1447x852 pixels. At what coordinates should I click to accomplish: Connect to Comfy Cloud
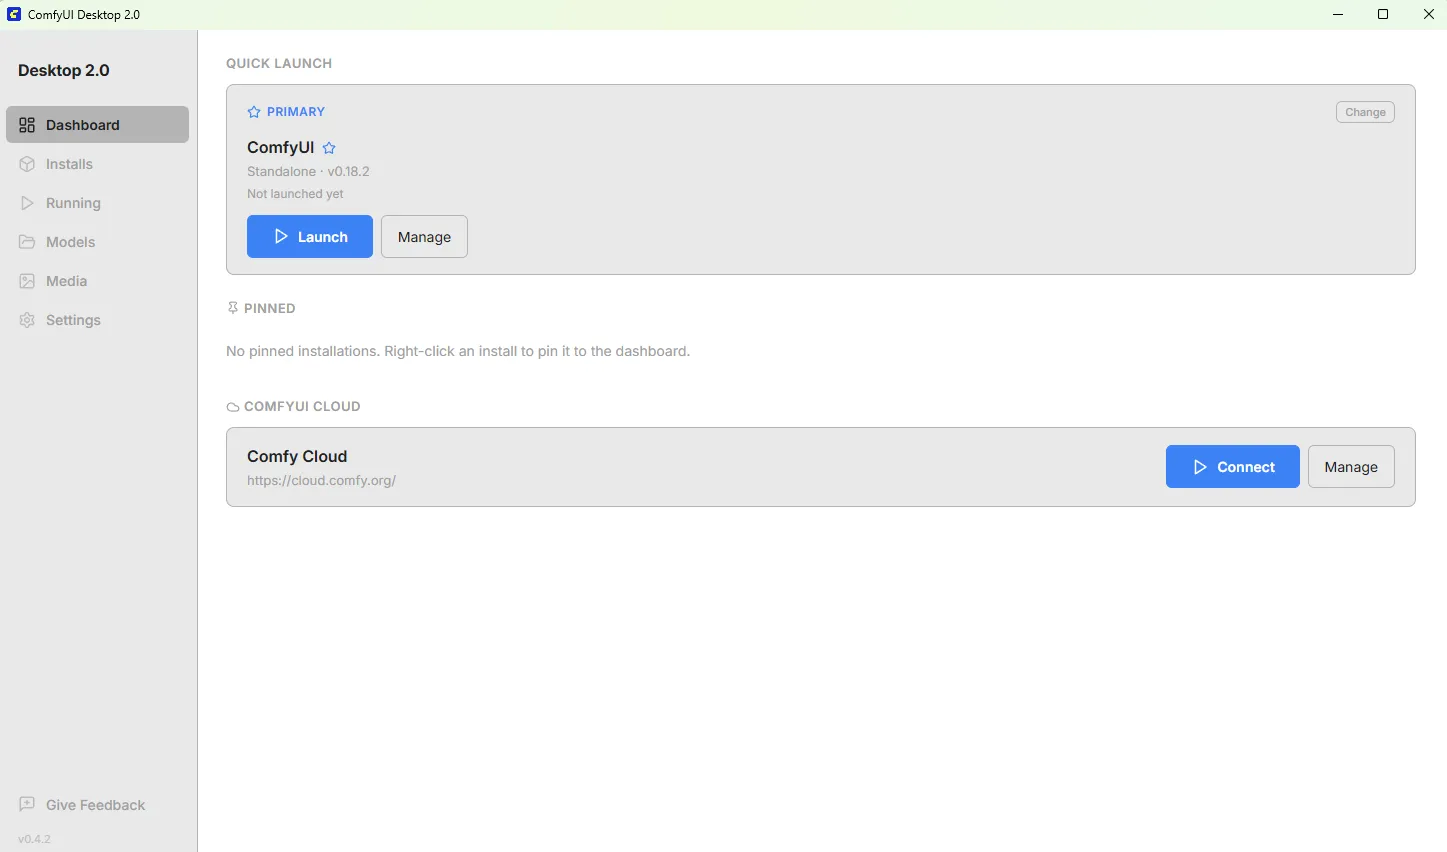(1232, 466)
